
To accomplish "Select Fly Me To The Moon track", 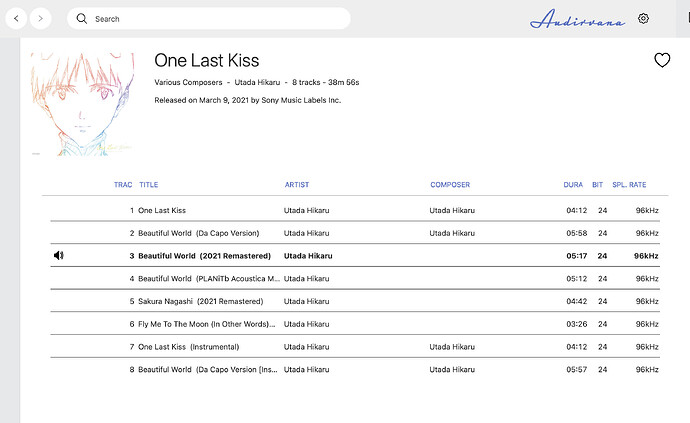I will 206,324.
